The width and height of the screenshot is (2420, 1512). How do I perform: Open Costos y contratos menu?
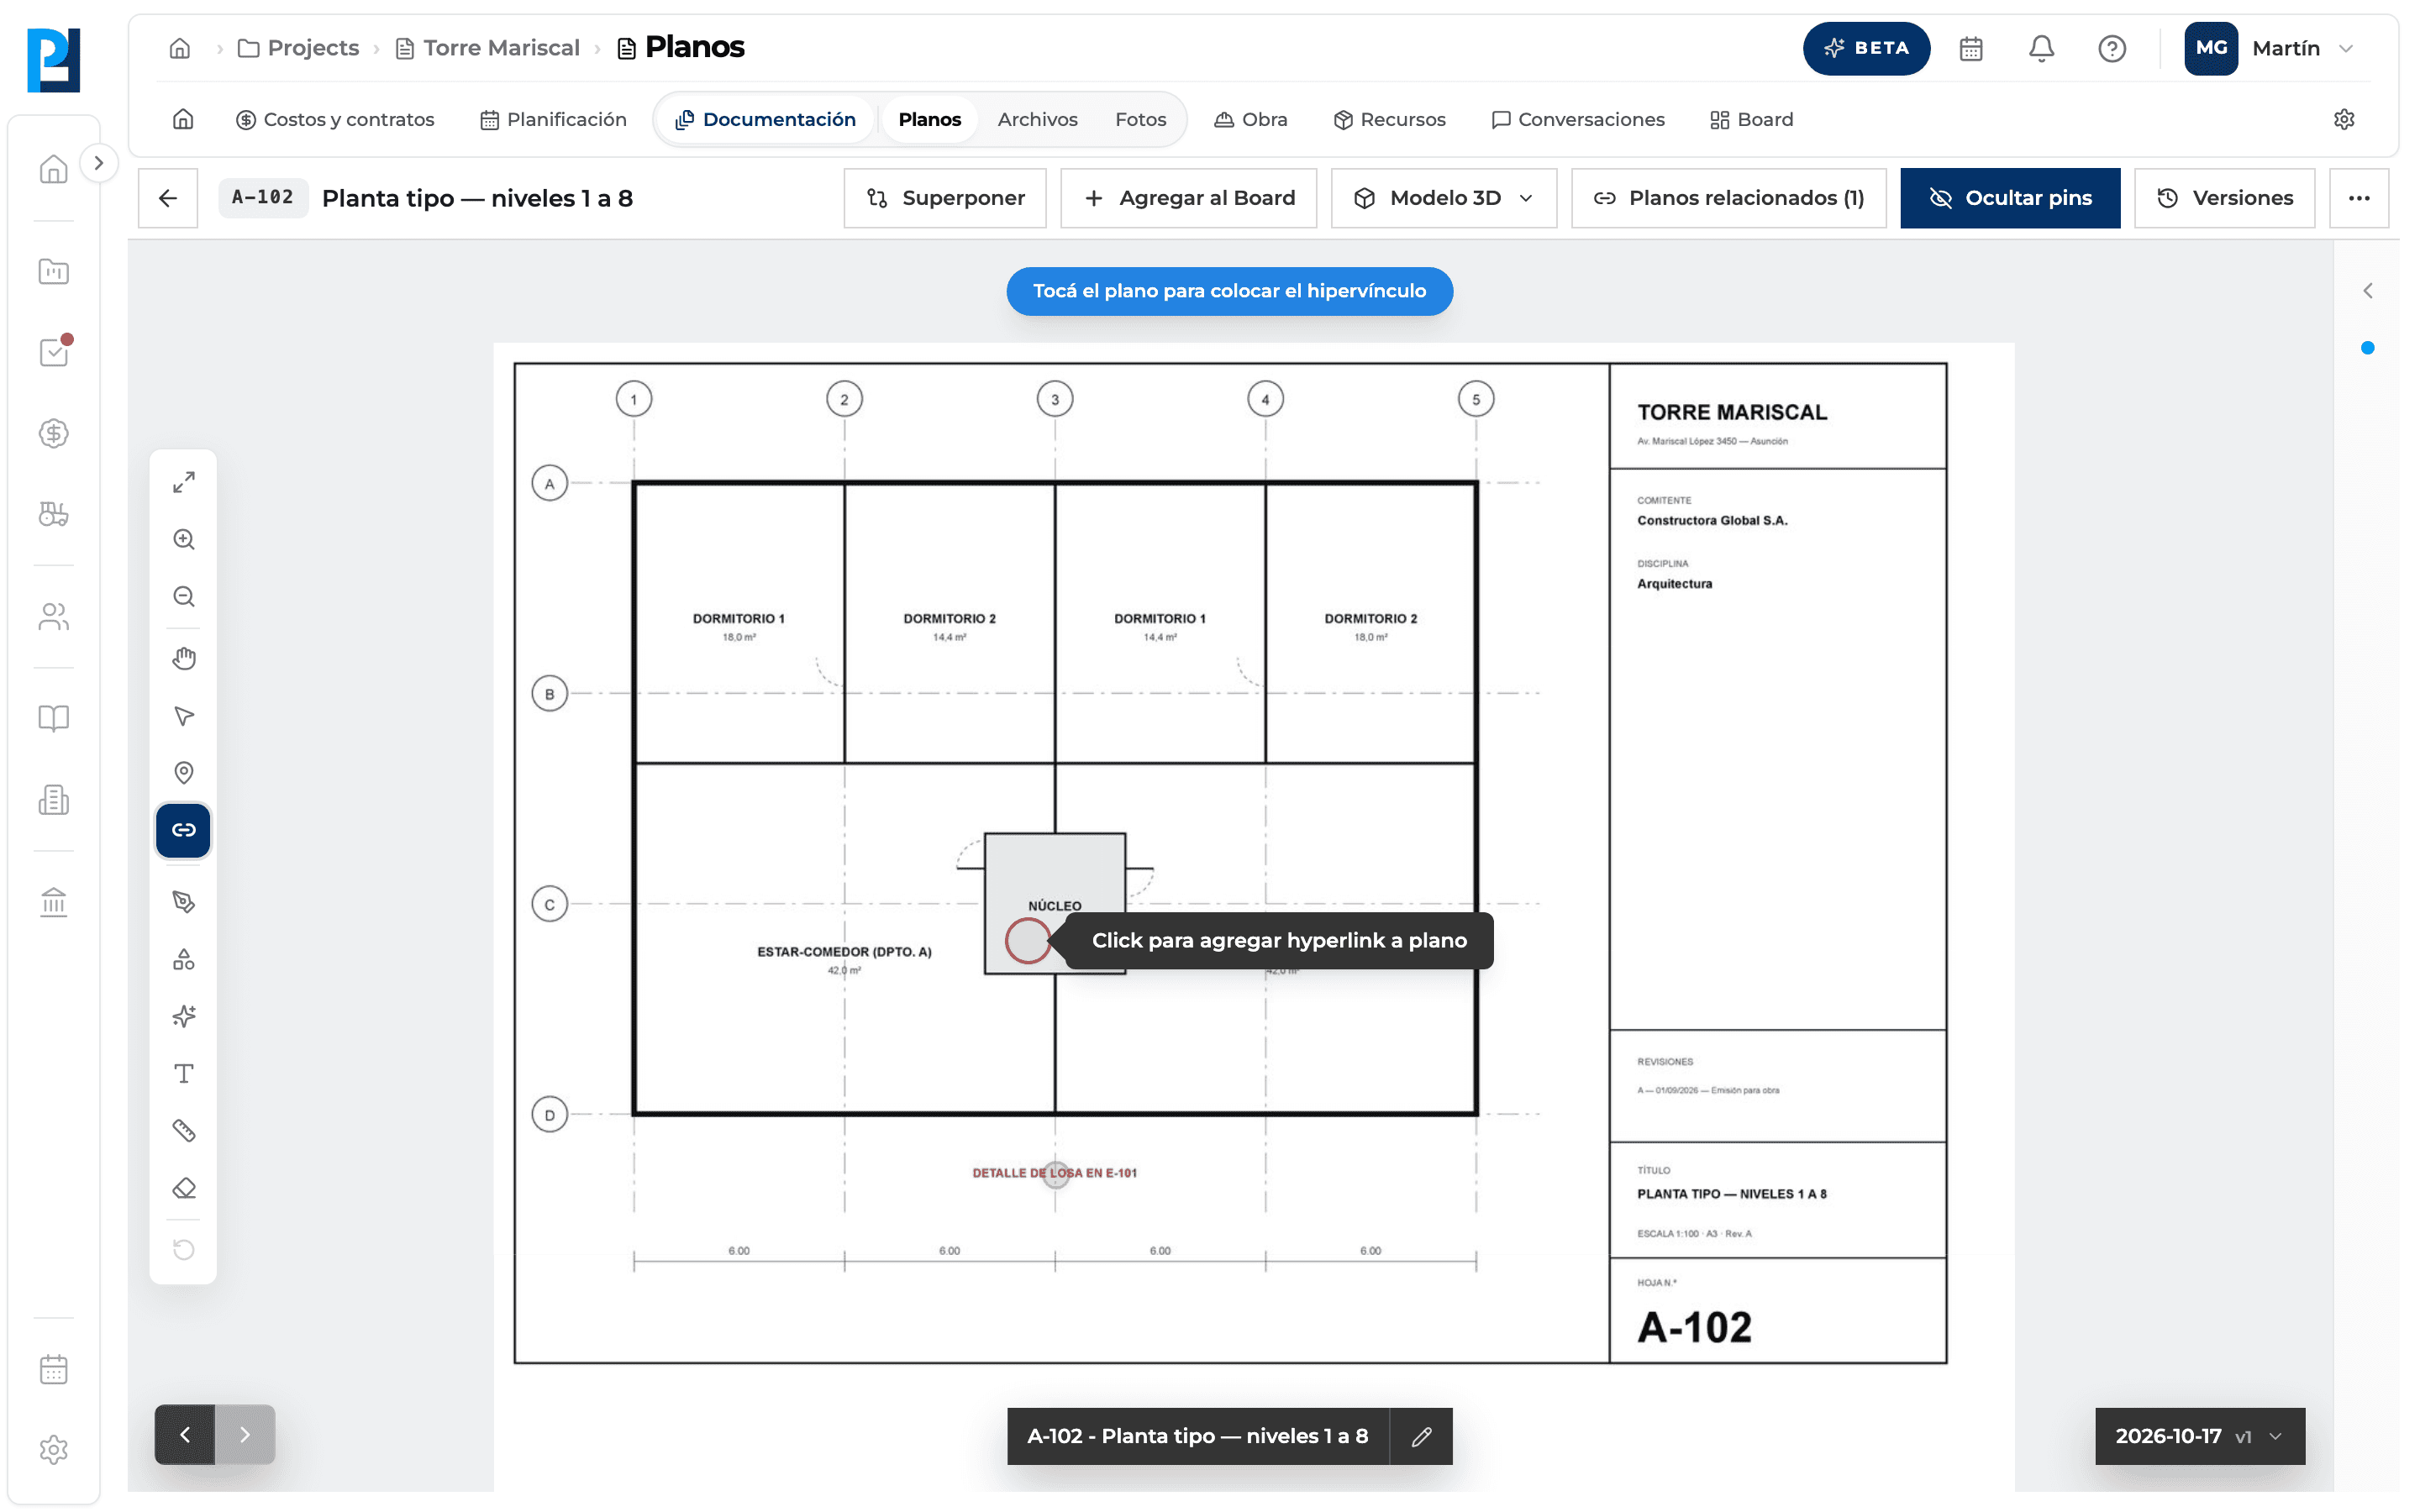click(335, 119)
